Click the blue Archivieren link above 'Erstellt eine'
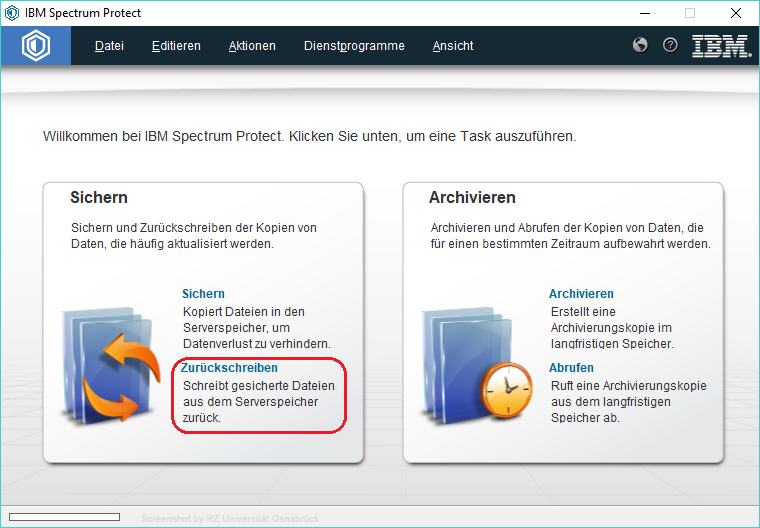The image size is (760, 528). coord(581,294)
